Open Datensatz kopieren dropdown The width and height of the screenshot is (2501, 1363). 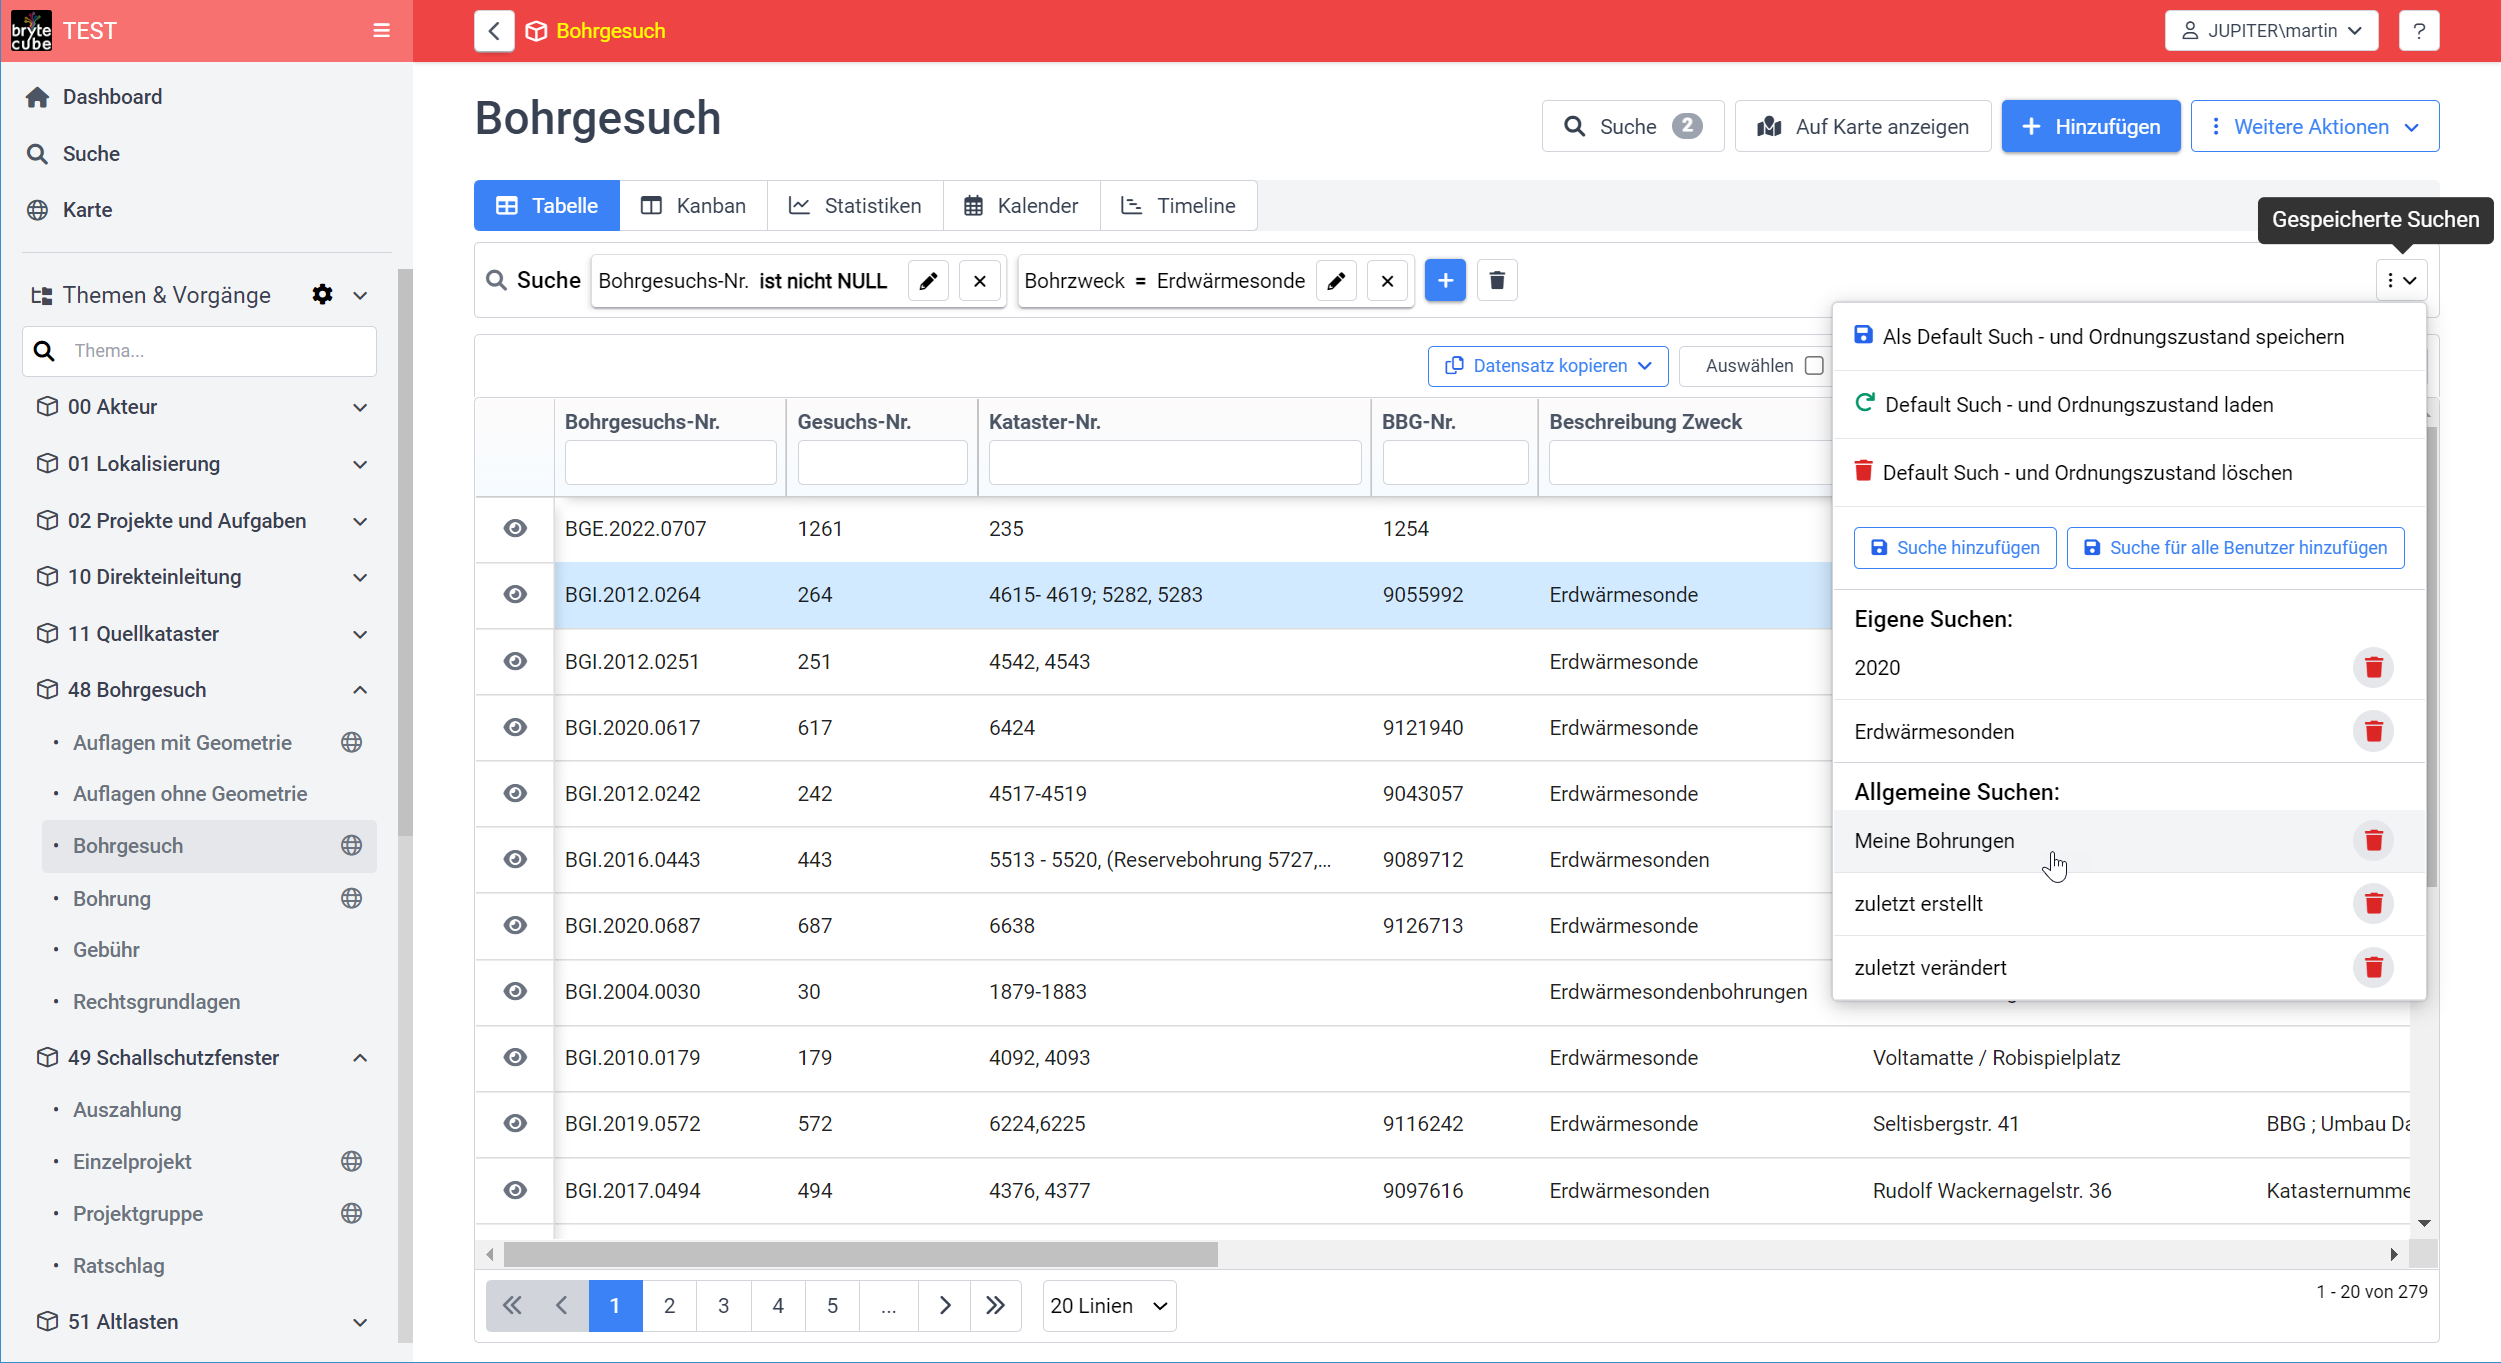pos(1548,366)
